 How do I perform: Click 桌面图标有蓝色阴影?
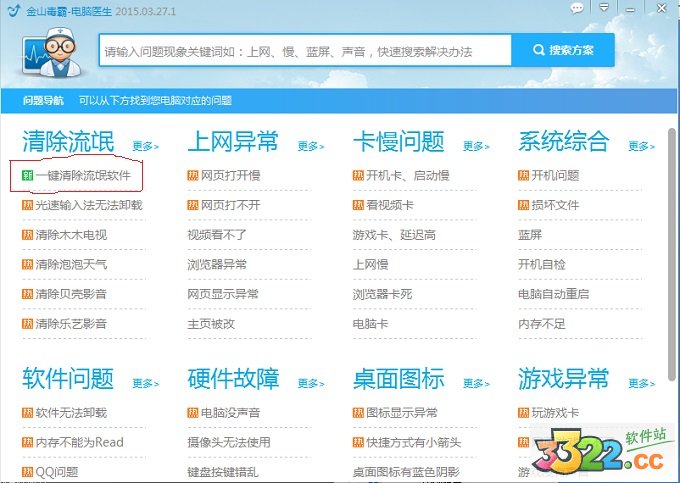406,472
